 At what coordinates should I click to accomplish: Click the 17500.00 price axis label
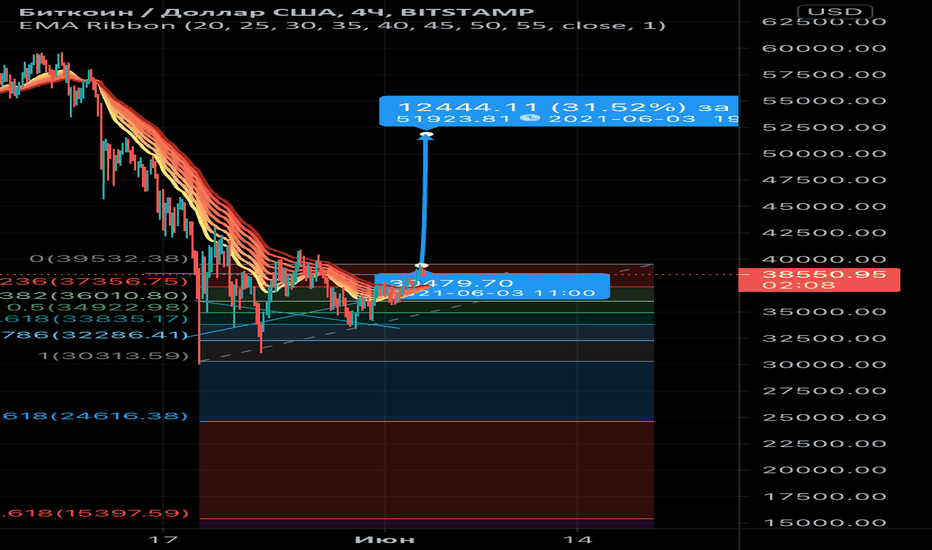pyautogui.click(x=824, y=496)
